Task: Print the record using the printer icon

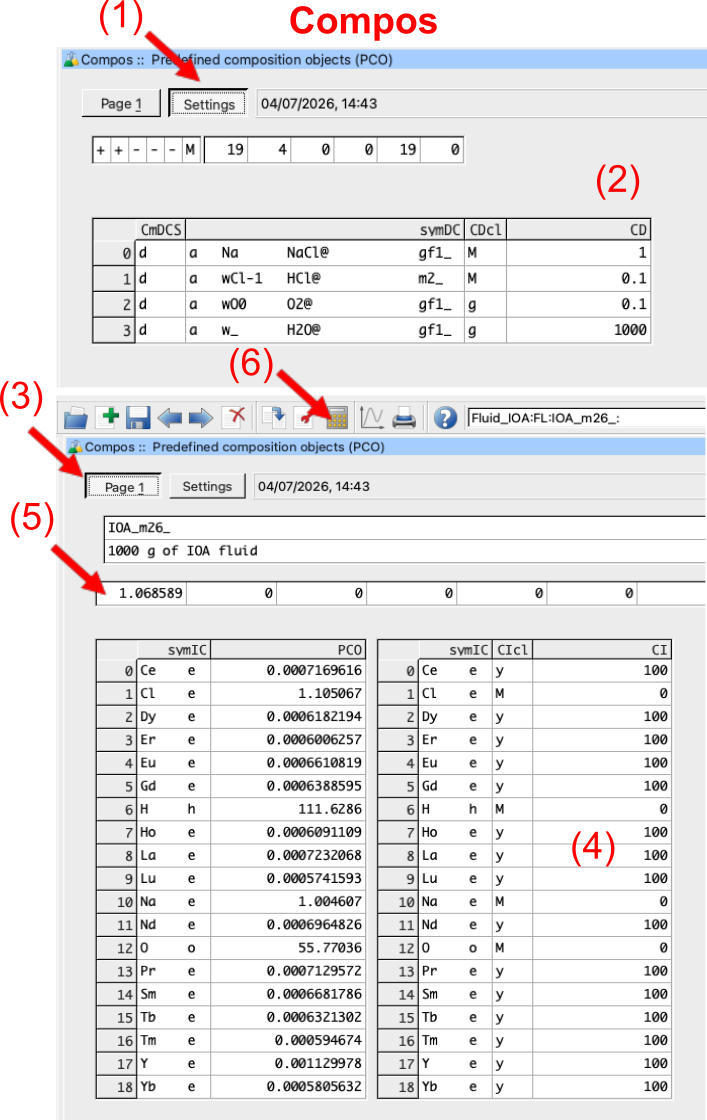Action: [404, 418]
